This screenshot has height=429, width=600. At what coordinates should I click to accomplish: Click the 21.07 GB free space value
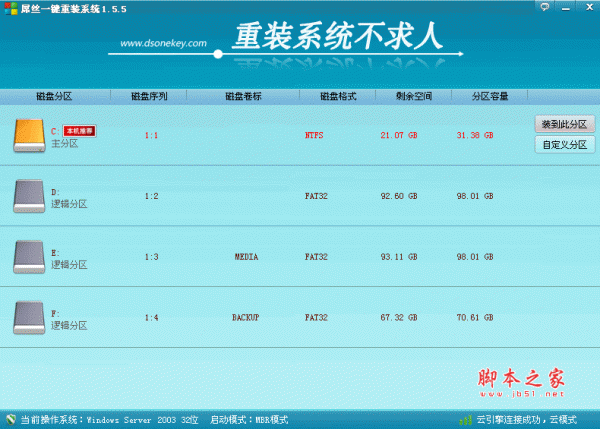[x=399, y=135]
